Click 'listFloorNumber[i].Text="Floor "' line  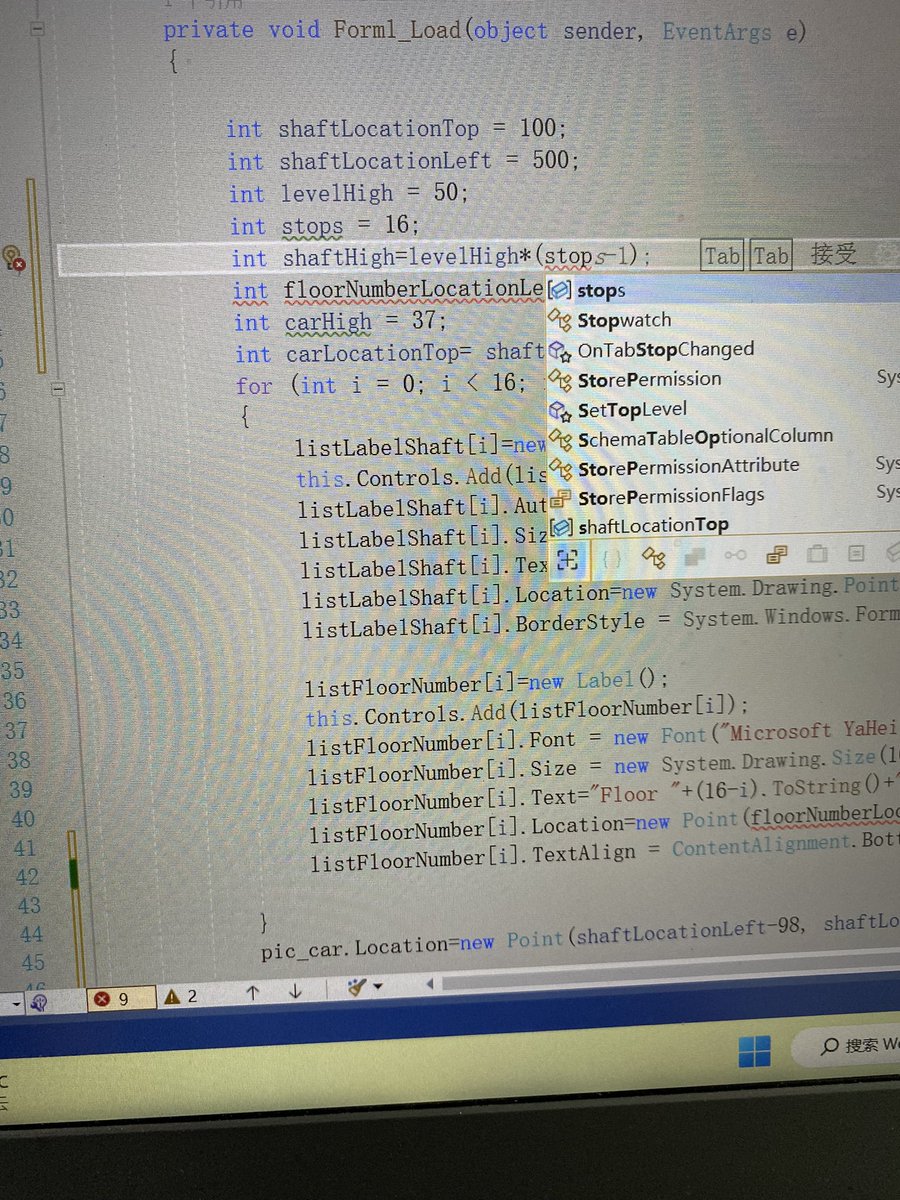click(603, 794)
